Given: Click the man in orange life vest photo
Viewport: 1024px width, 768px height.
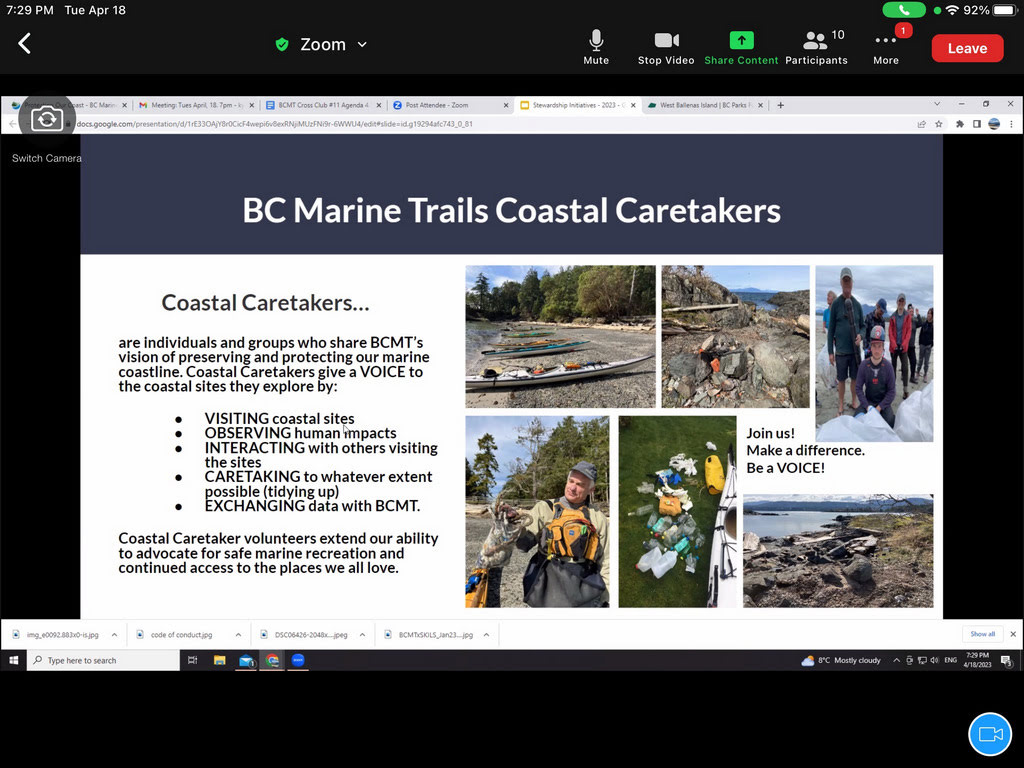Looking at the screenshot, I should point(537,512).
